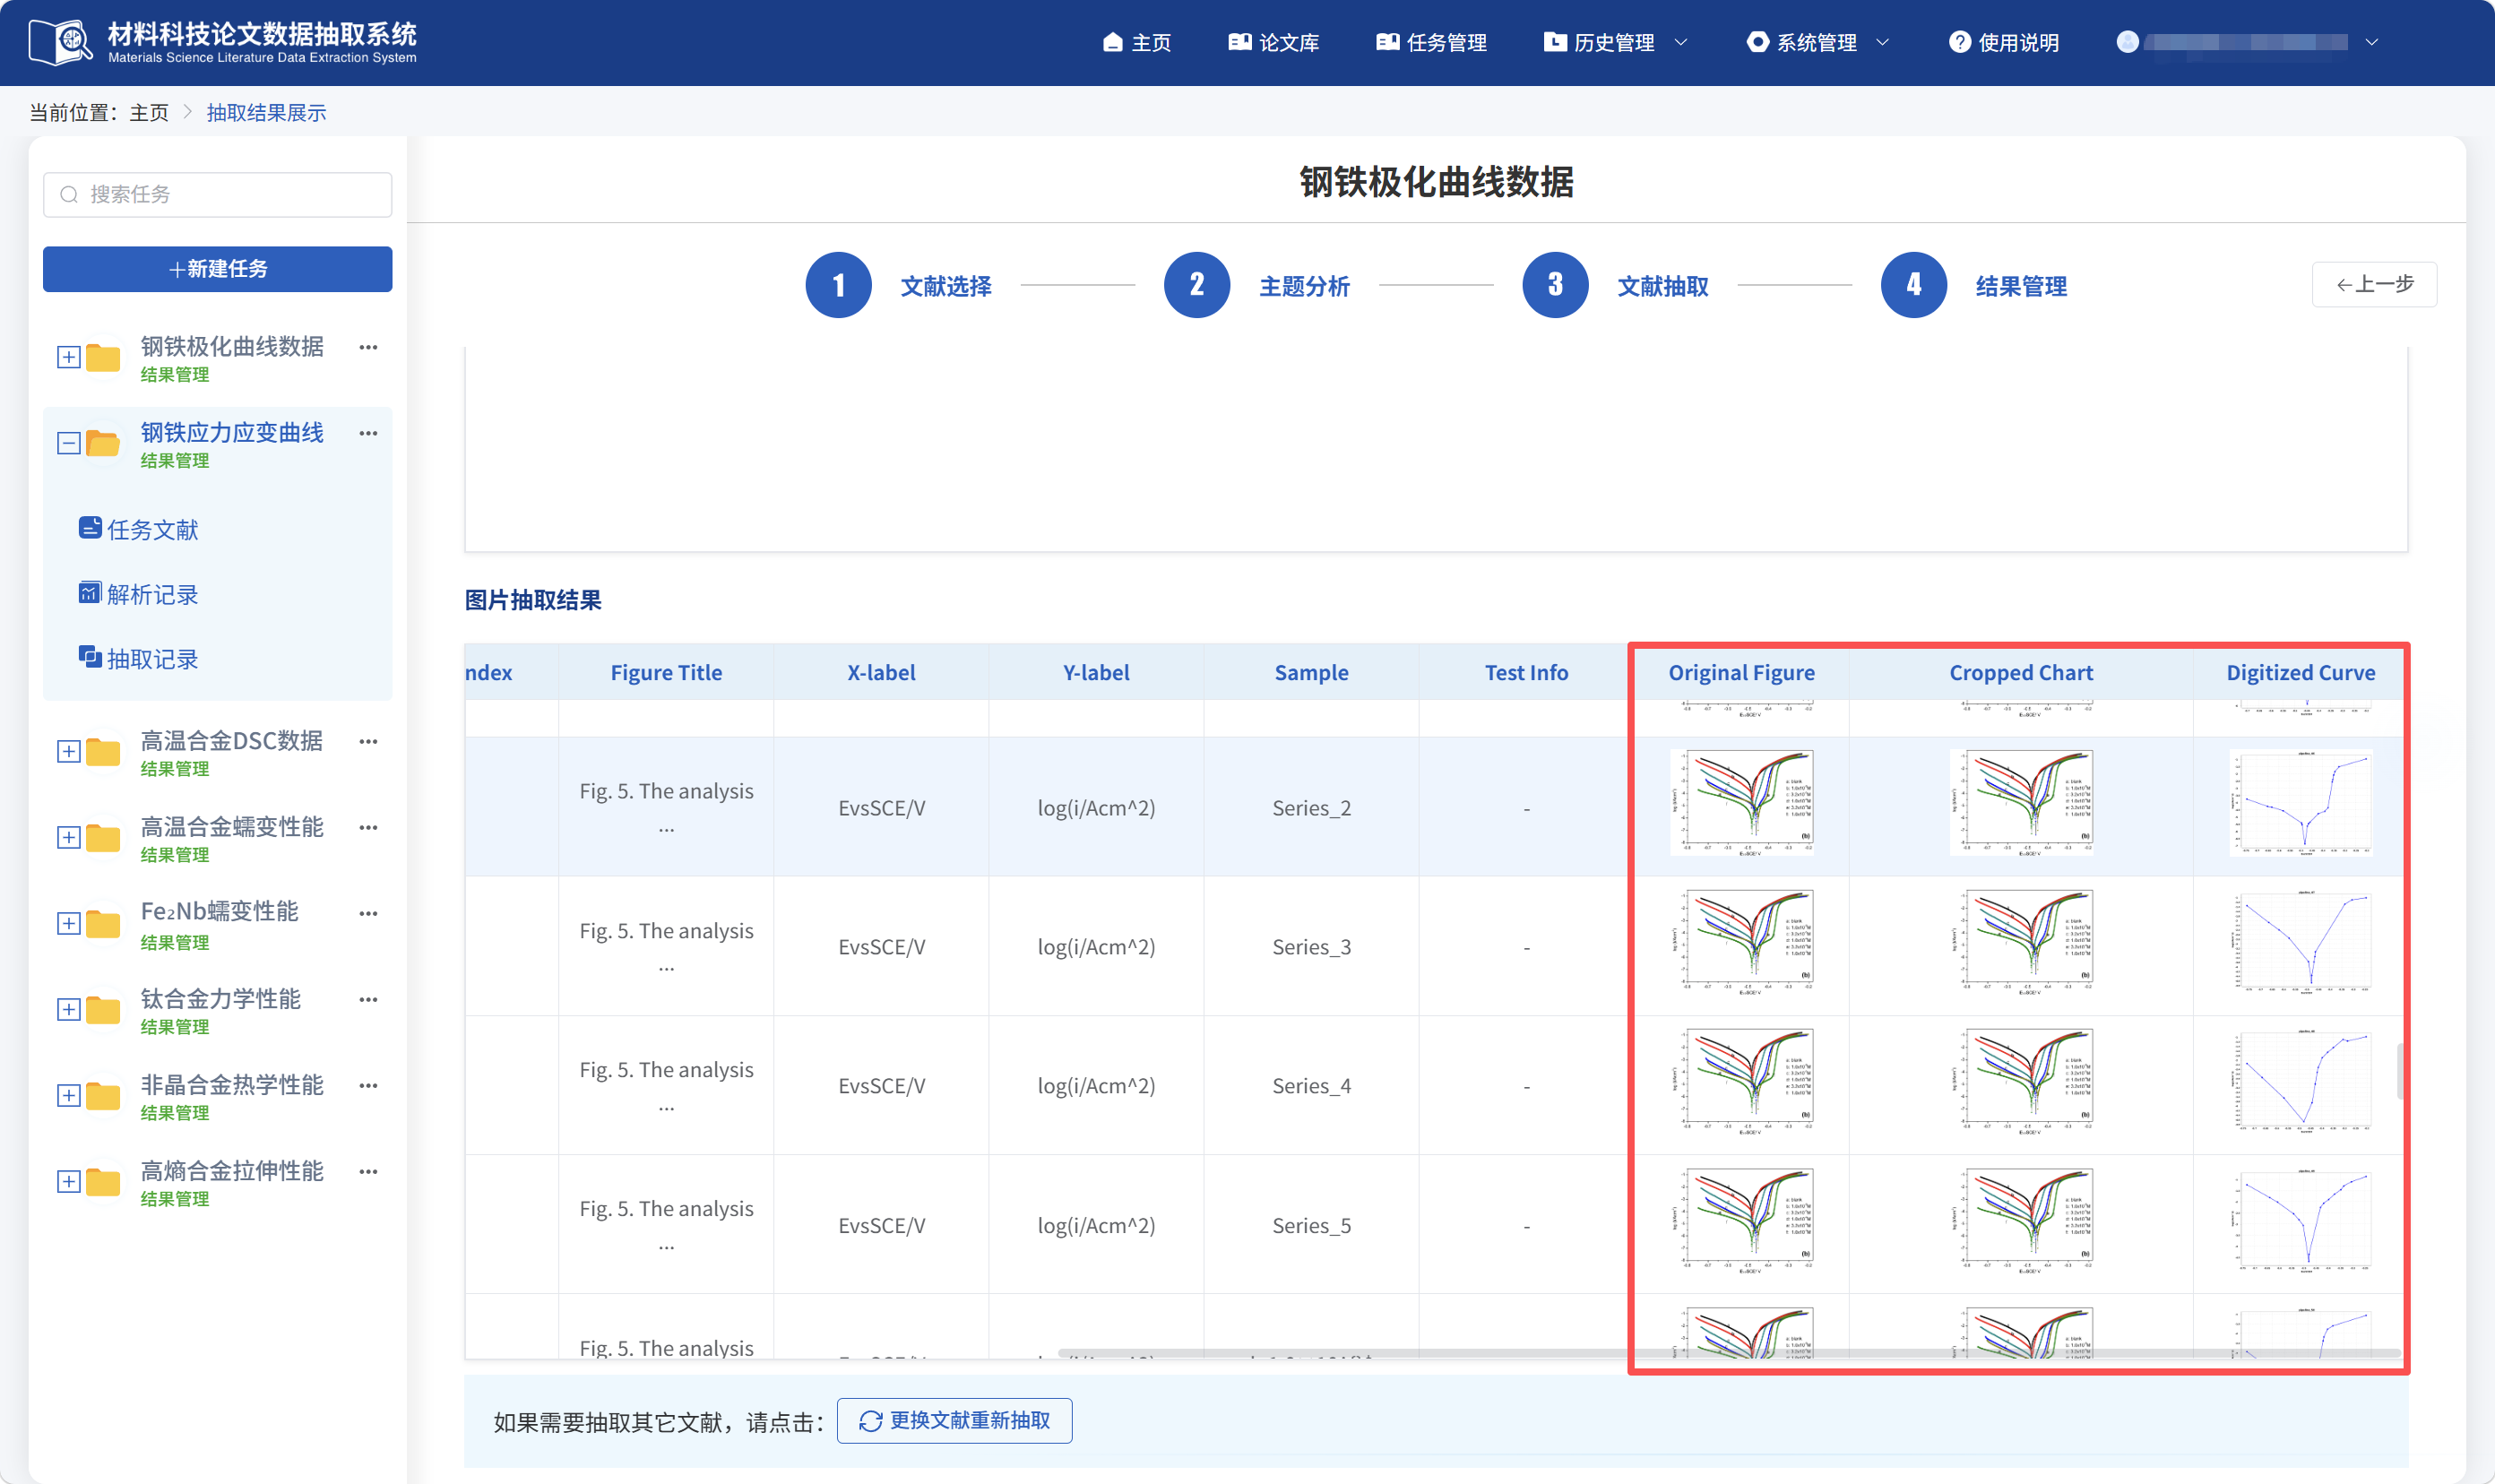Click the Digitized Curve column header
Viewport: 2495px width, 1484px height.
pos(2300,672)
